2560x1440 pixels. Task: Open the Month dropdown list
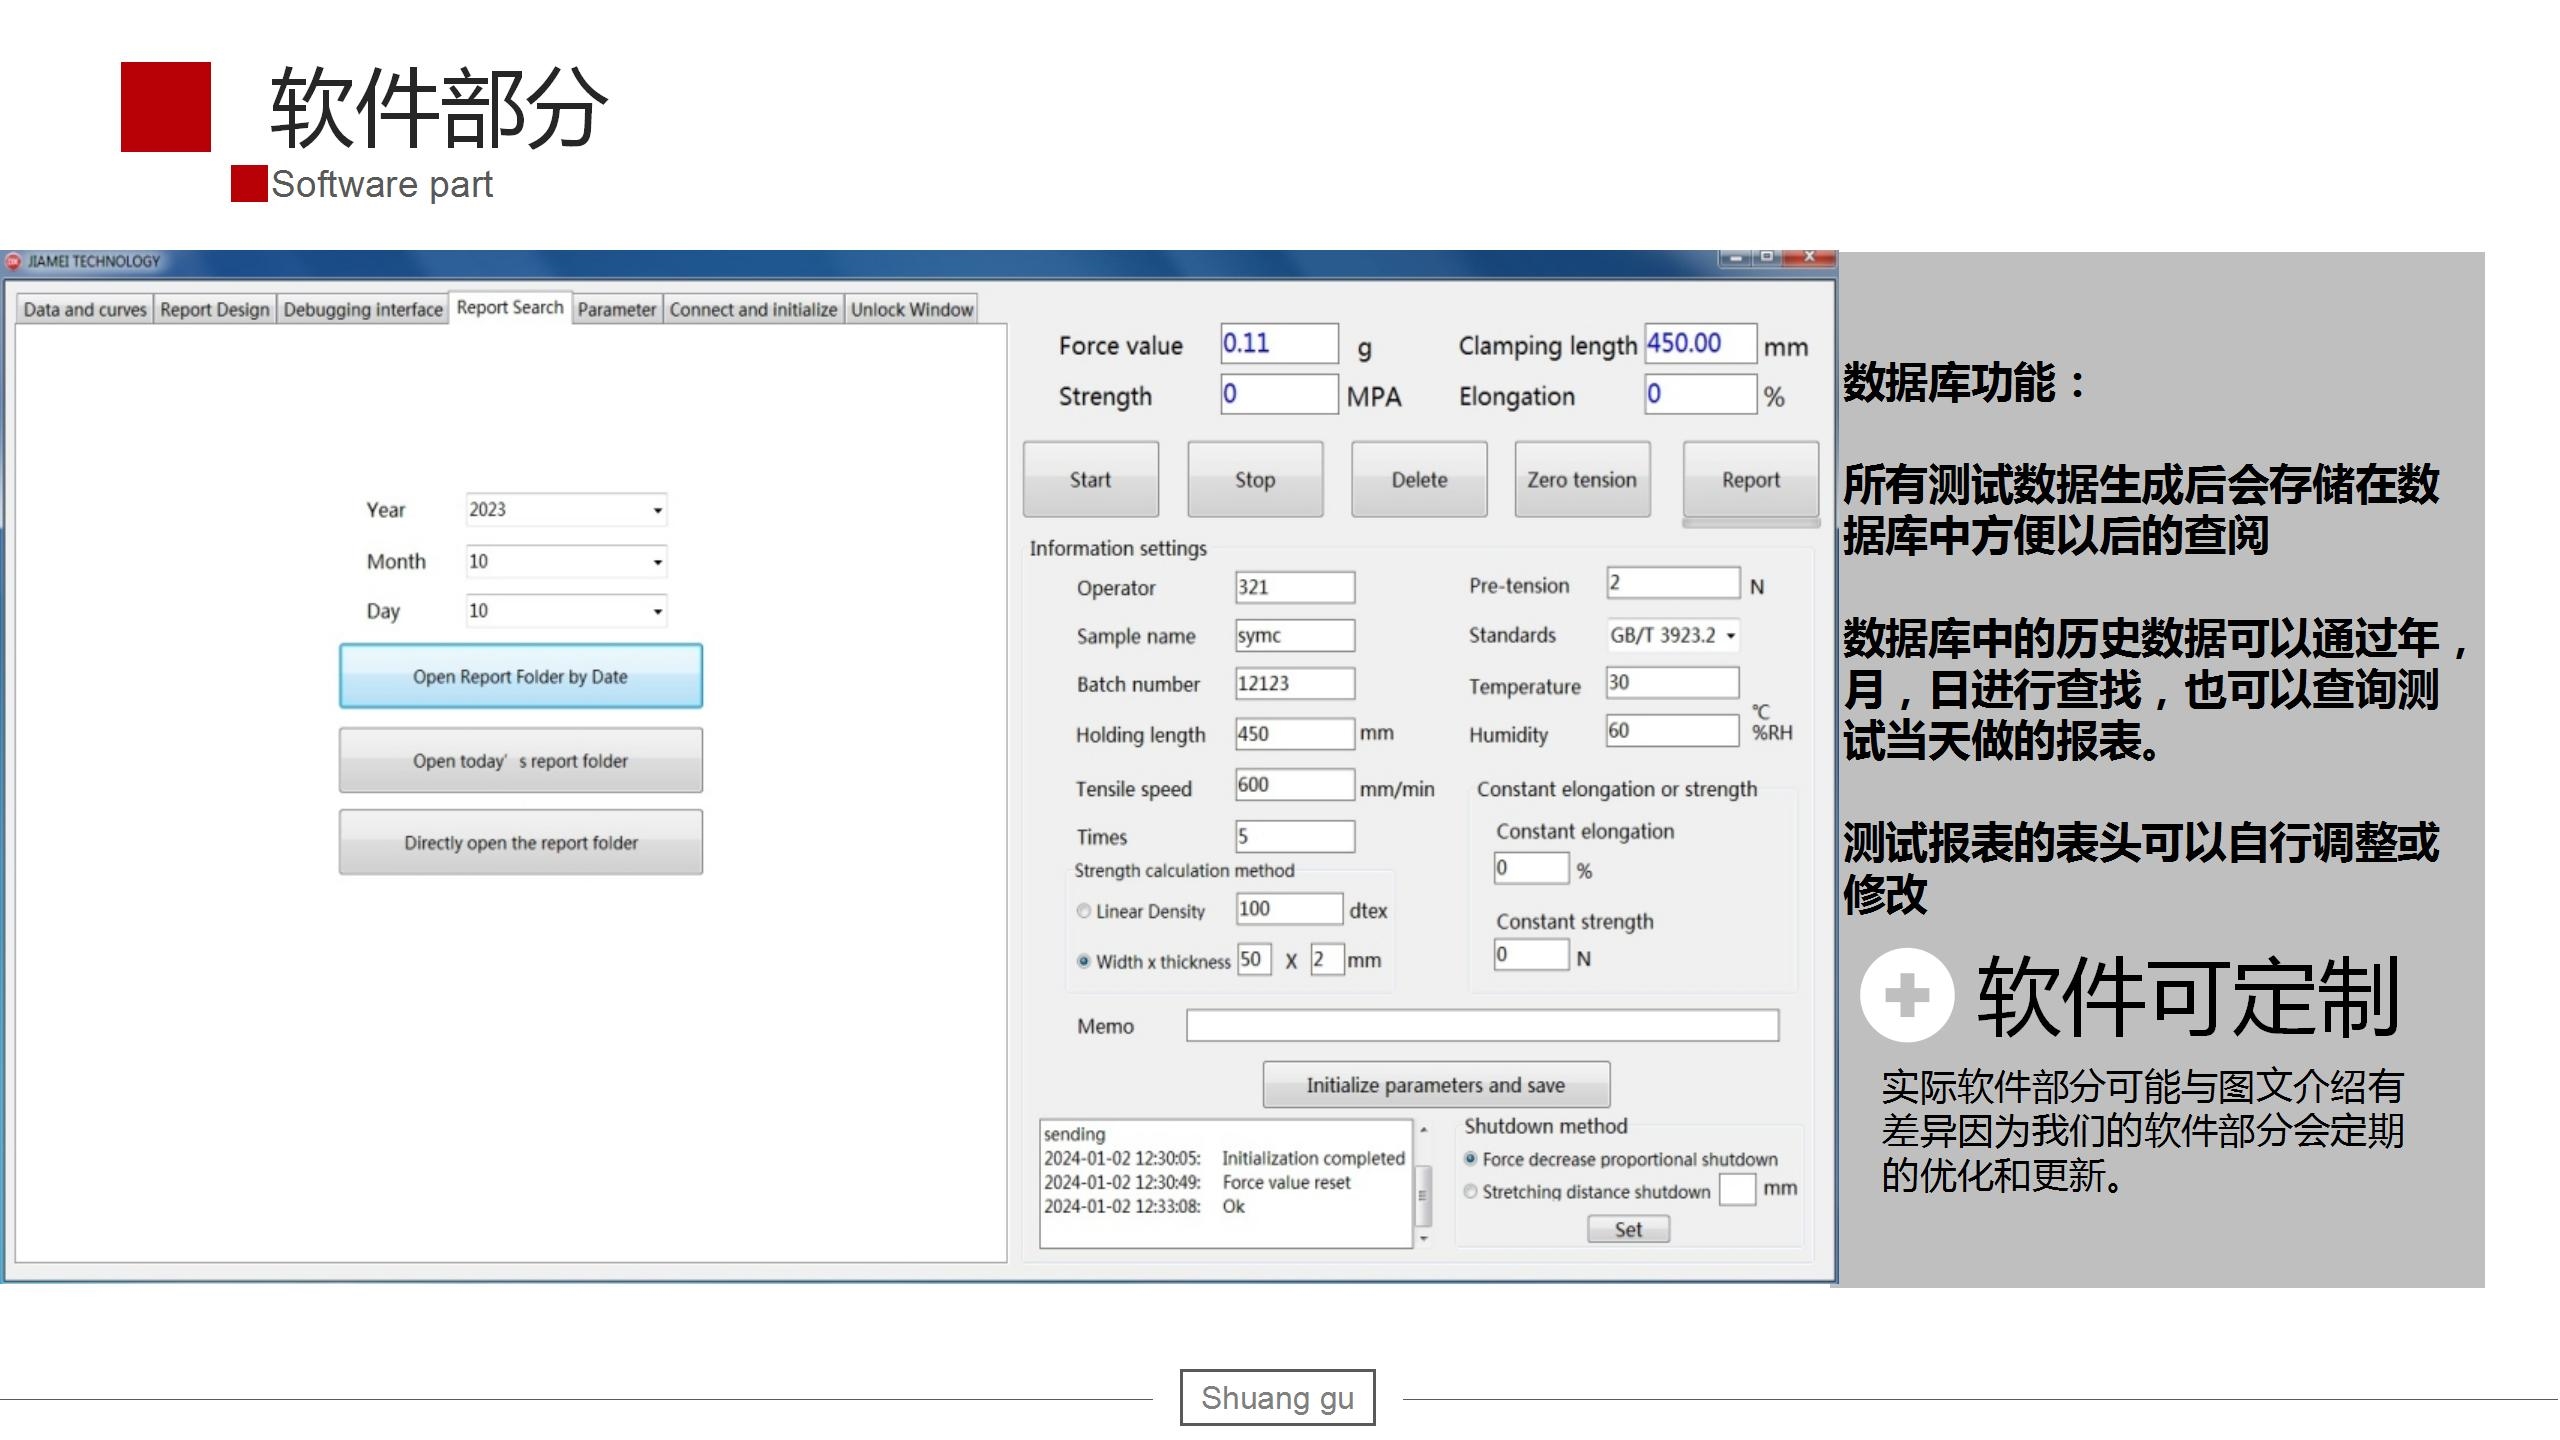[x=657, y=562]
